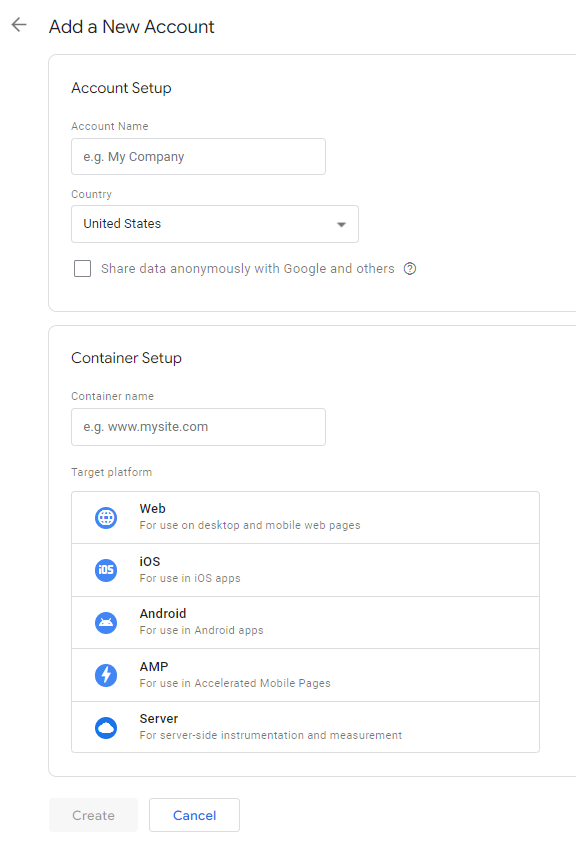
Task: Choose iOS target platform title
Action: tap(150, 561)
